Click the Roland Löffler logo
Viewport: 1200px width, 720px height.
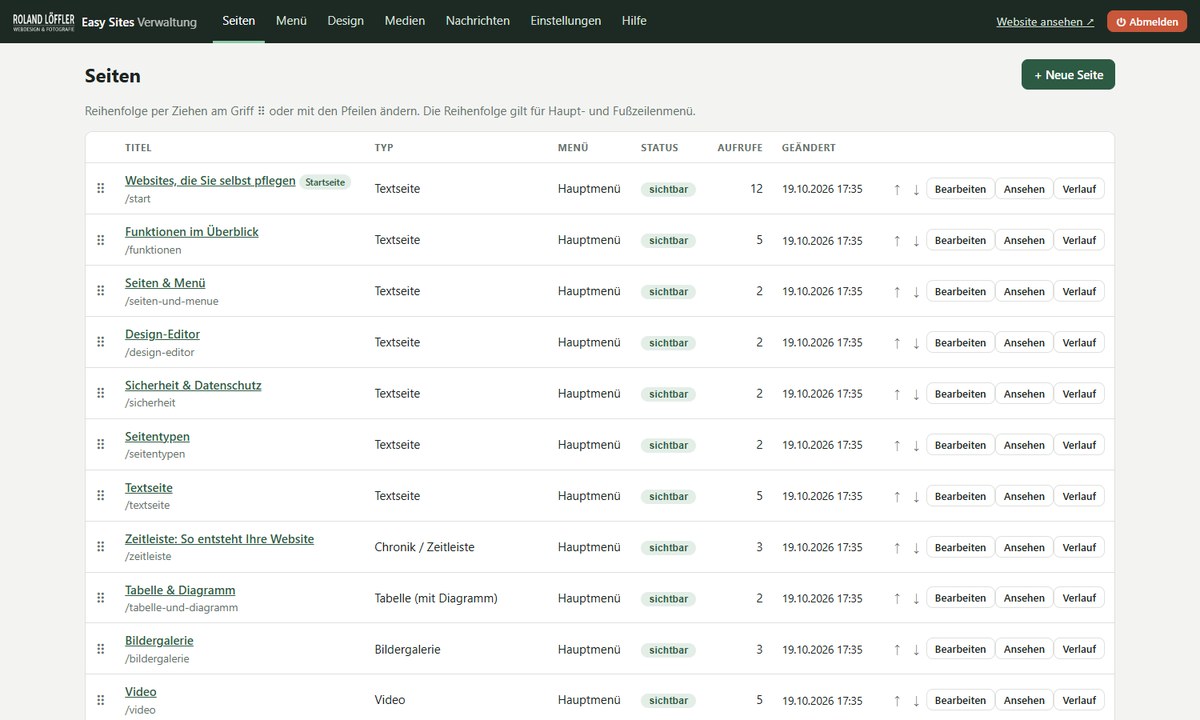[43, 21]
